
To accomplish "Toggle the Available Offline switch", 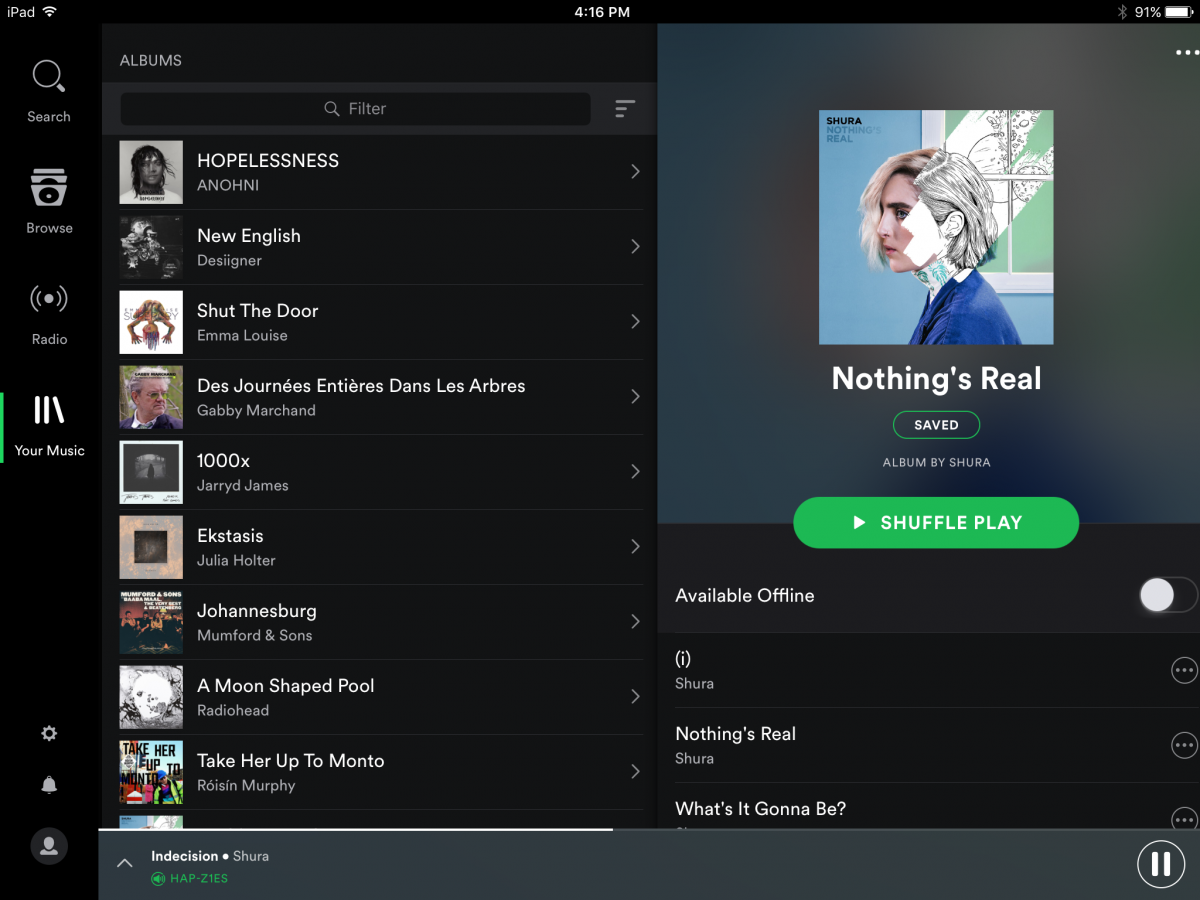I will pyautogui.click(x=1168, y=595).
